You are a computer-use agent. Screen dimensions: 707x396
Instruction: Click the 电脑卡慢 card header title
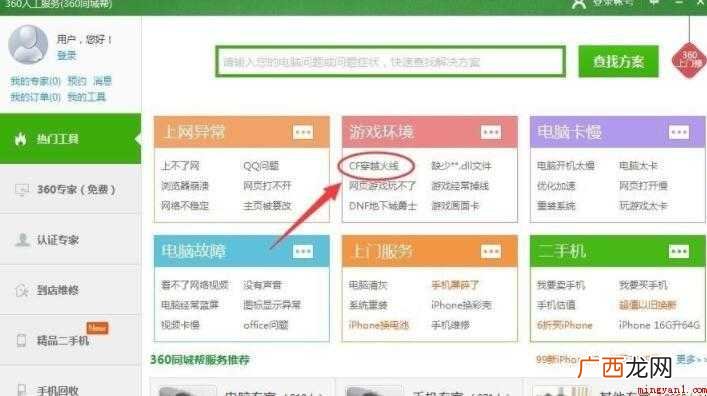coord(569,132)
